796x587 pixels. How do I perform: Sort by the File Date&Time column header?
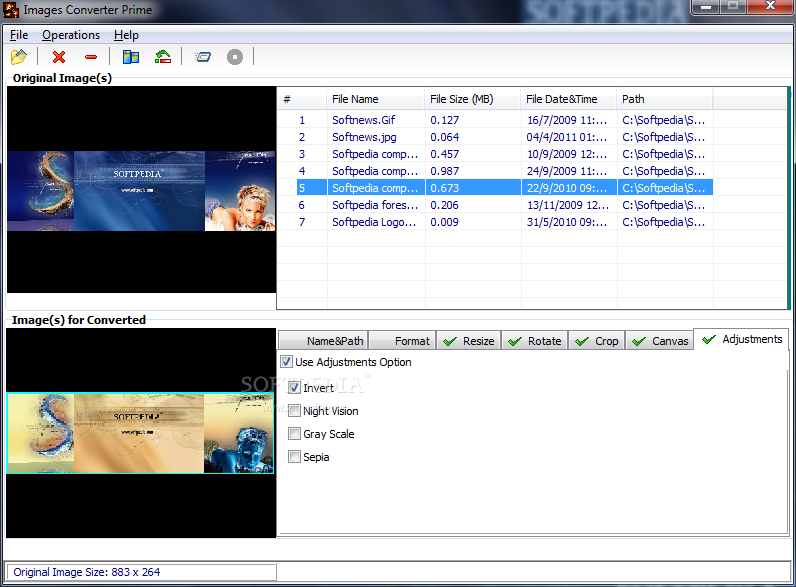569,99
